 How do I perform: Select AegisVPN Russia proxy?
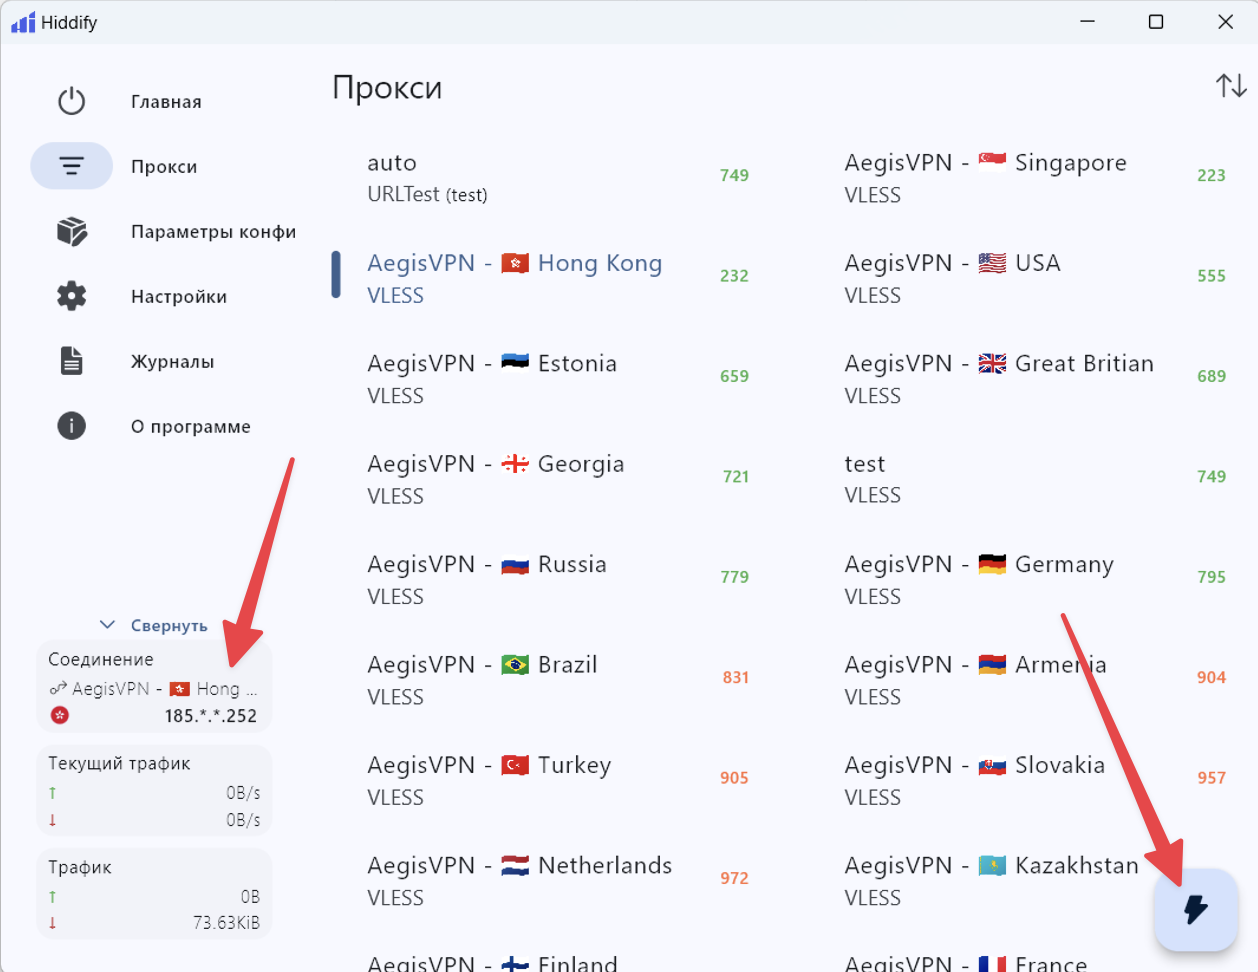coord(558,578)
